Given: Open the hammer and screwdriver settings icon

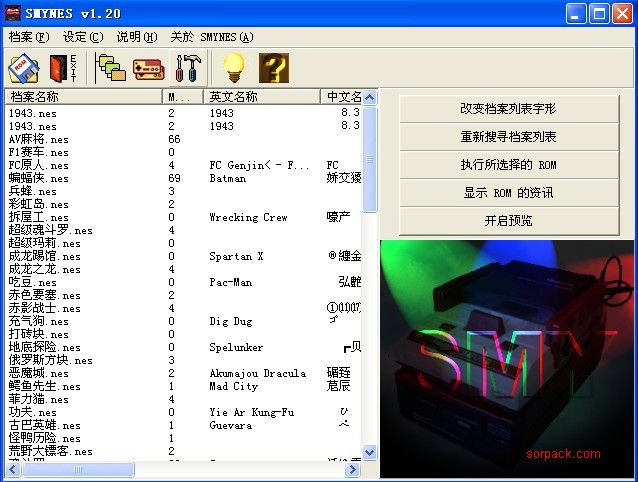Looking at the screenshot, I should pos(187,68).
